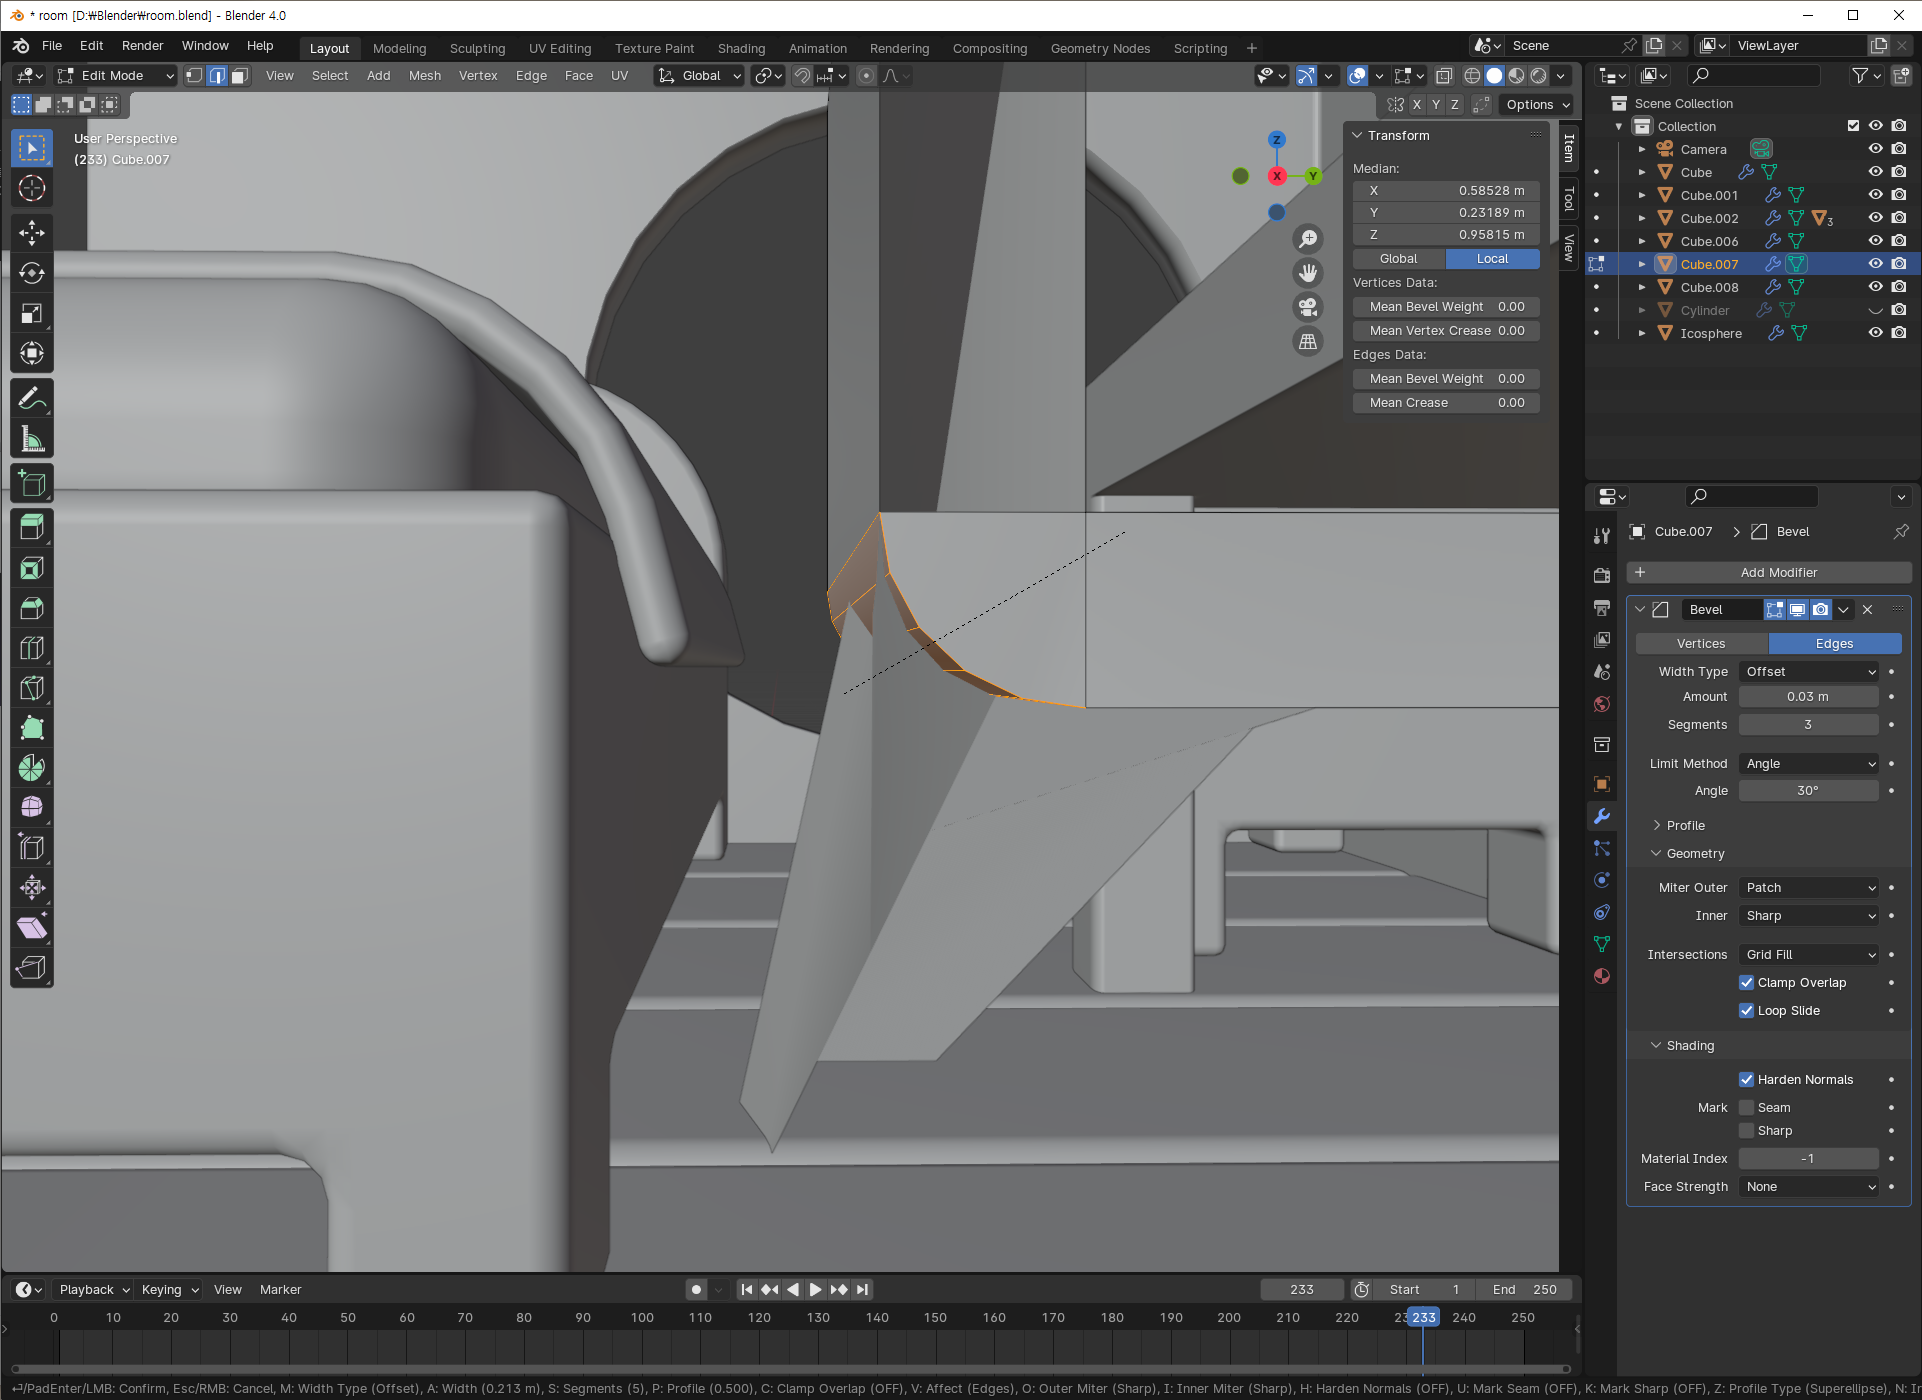This screenshot has height=1400, width=1922.
Task: Expand Cube.008 in the outliner
Action: pyautogui.click(x=1642, y=288)
